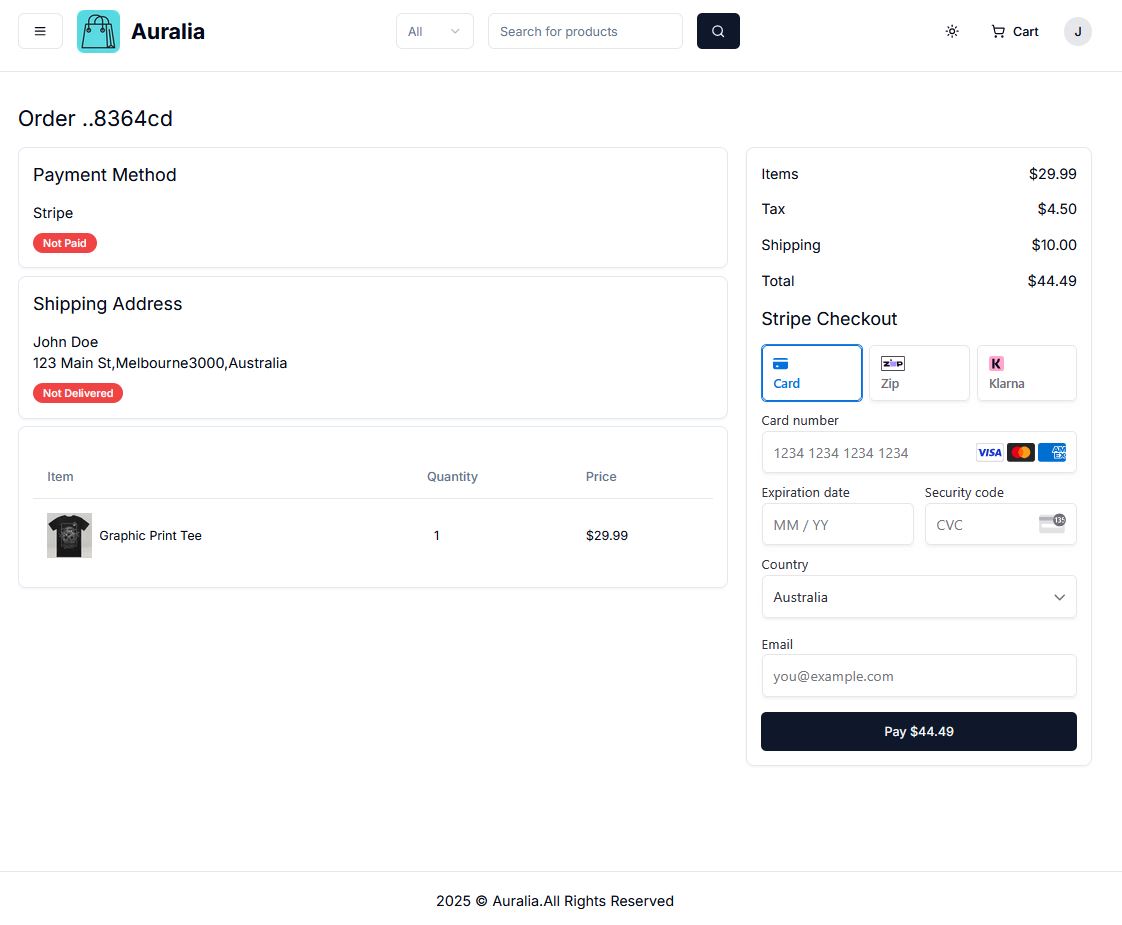Focus the MM / YY expiration field

(x=837, y=524)
